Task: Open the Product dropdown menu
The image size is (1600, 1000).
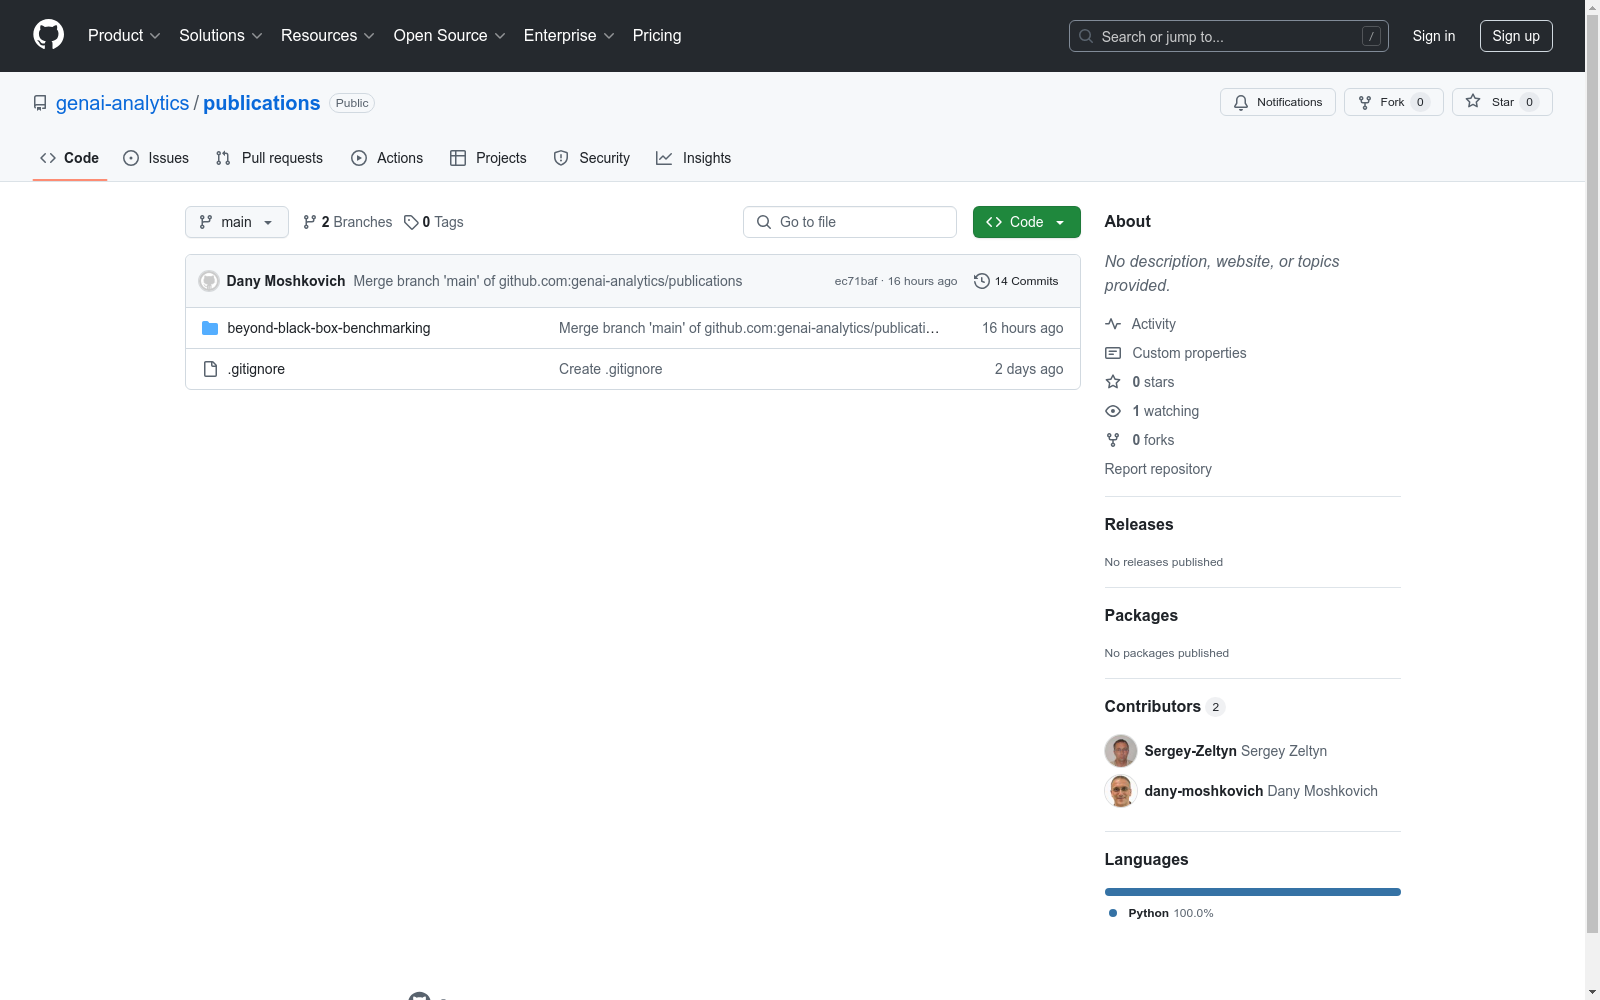Action: tap(124, 36)
